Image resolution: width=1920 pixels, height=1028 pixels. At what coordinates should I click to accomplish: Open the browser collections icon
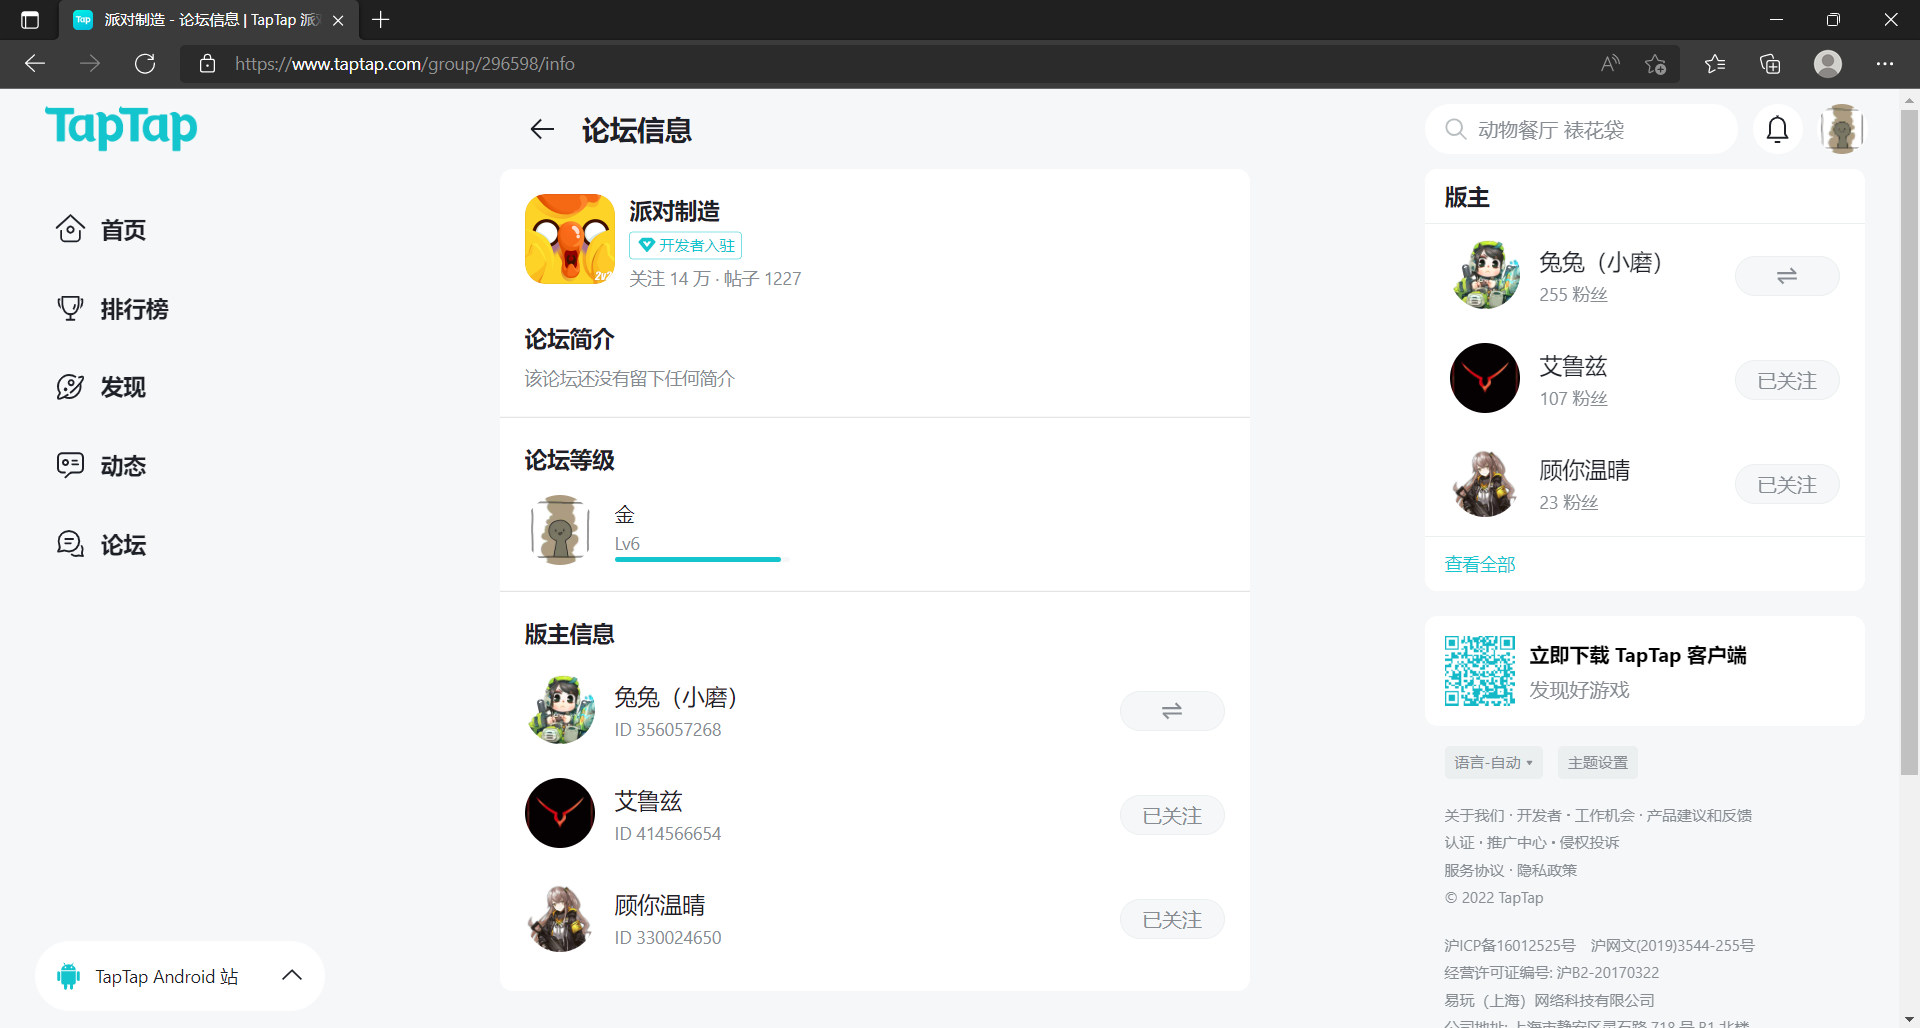click(x=1770, y=64)
